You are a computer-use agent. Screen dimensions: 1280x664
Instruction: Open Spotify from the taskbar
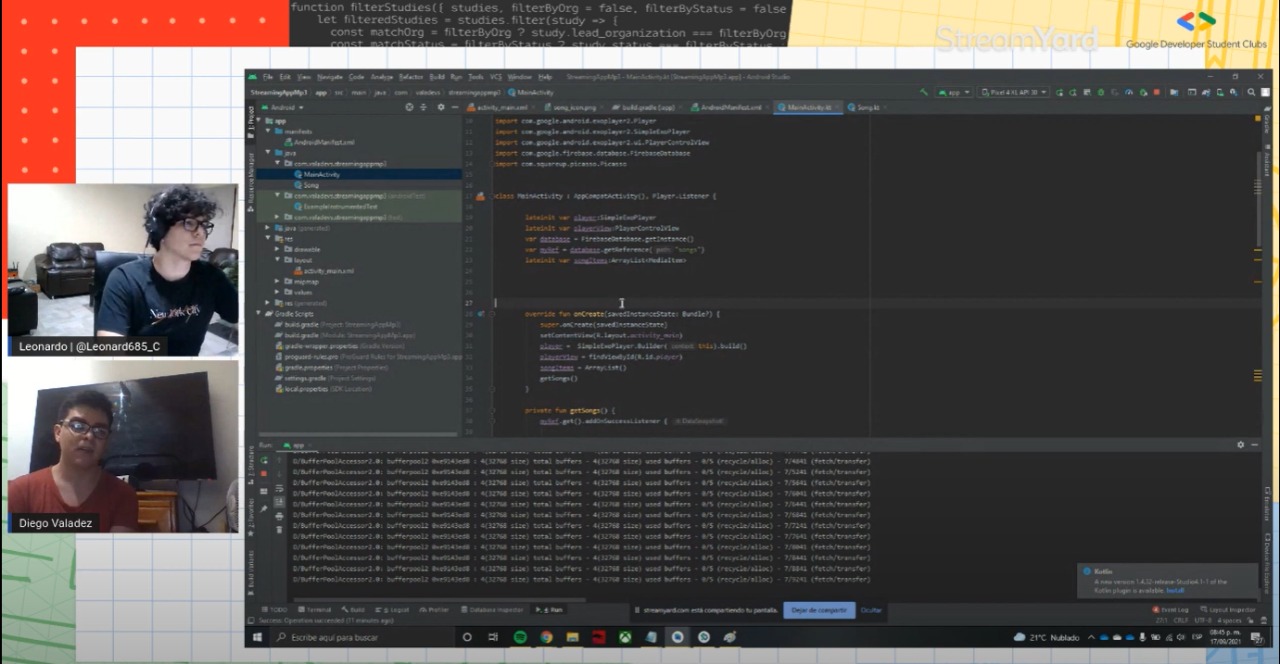pos(520,637)
